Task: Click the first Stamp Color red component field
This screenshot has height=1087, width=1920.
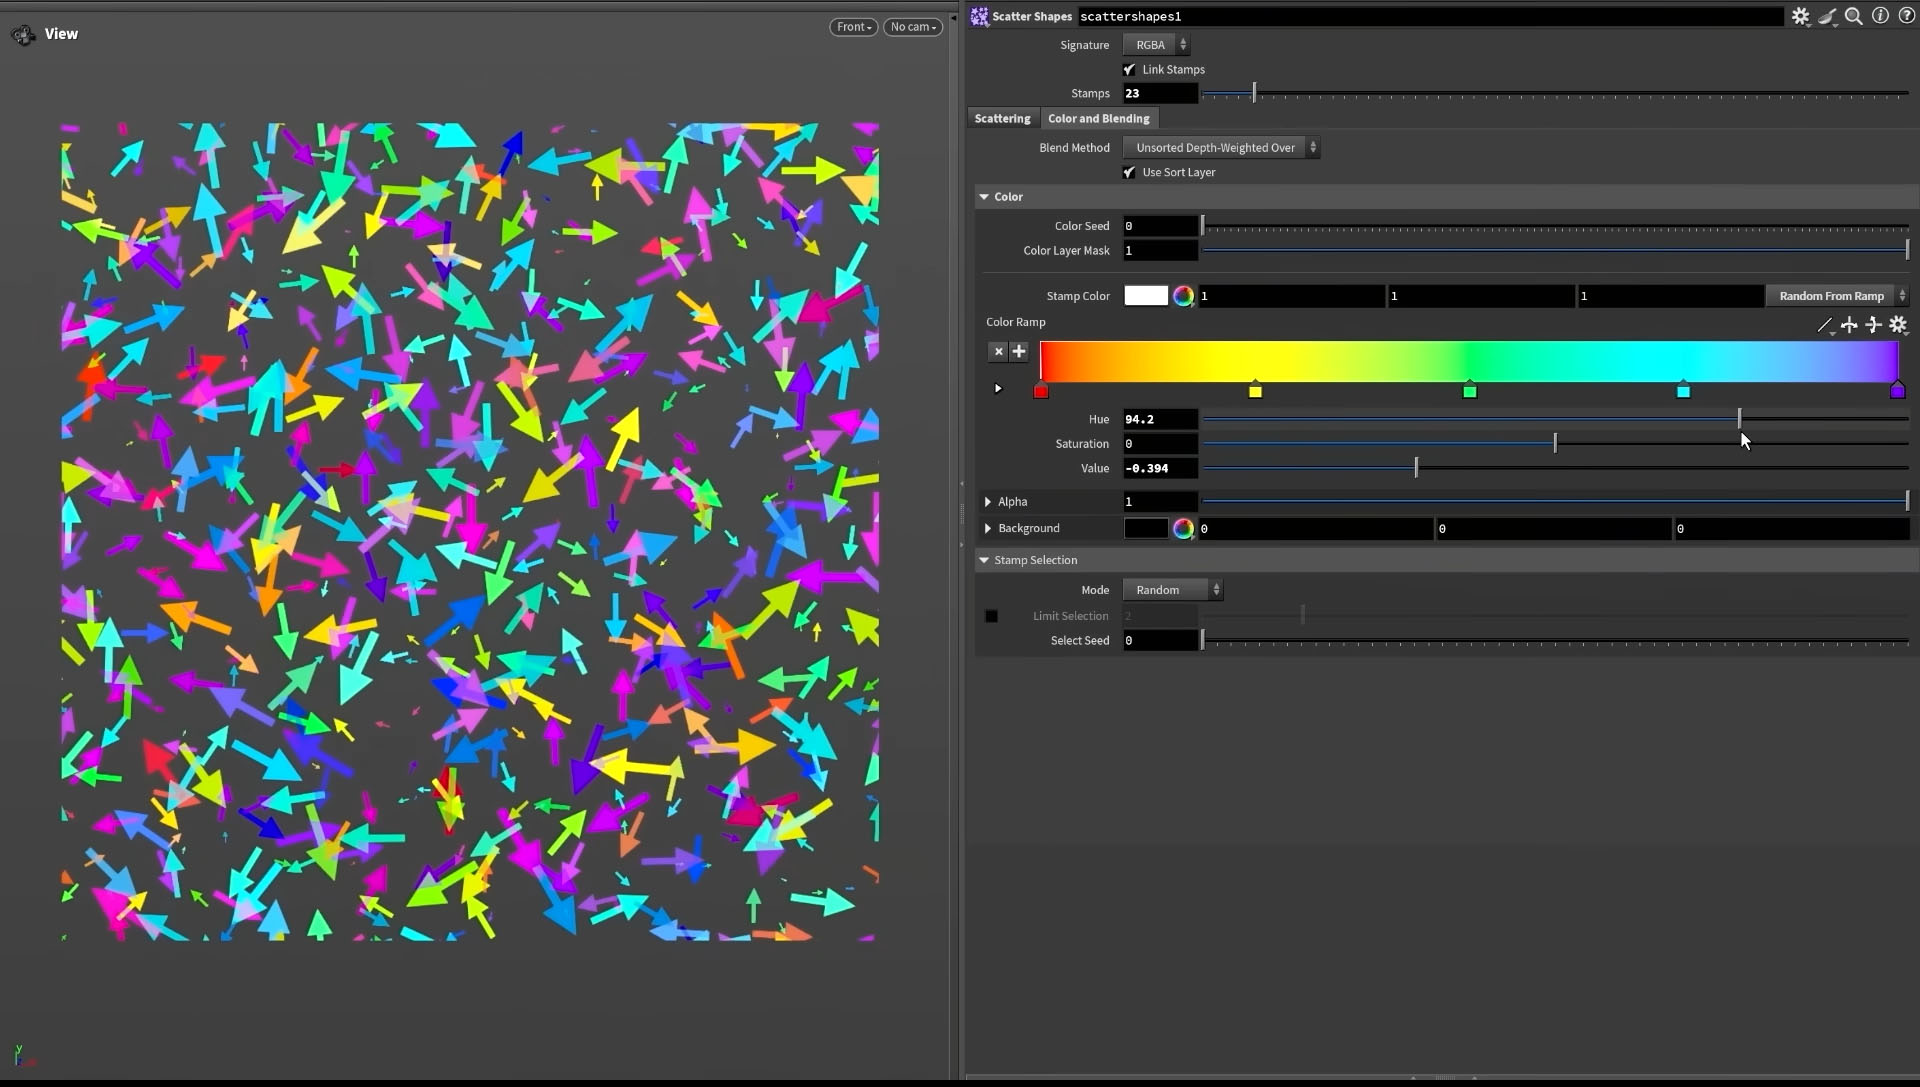Action: (1291, 296)
